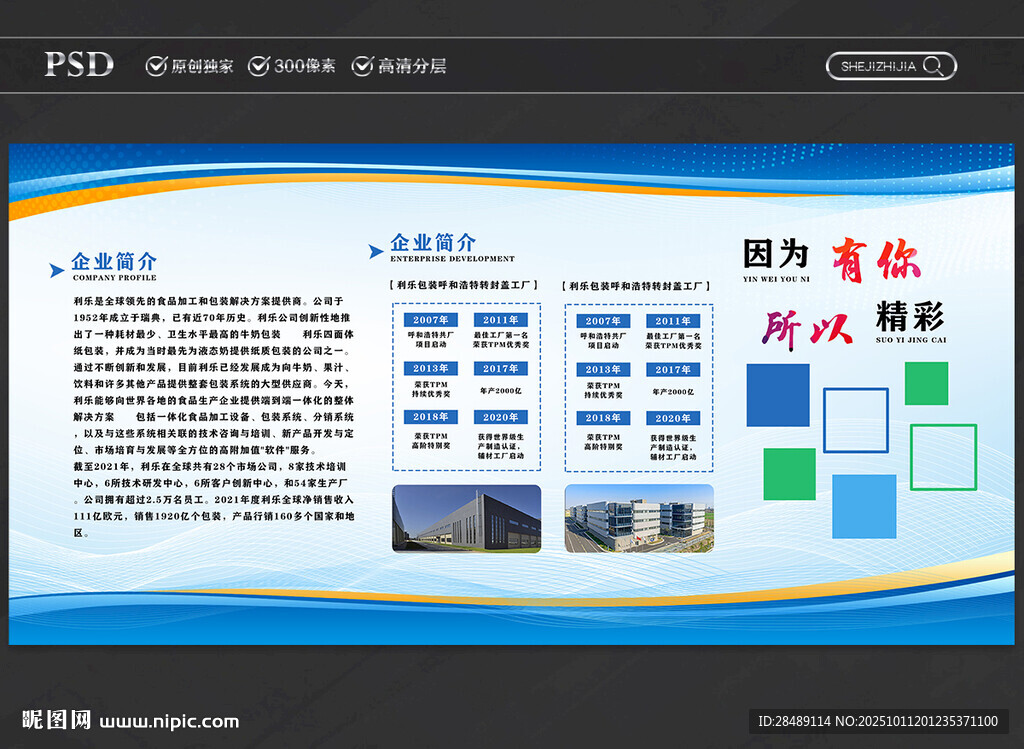This screenshot has height=749, width=1024.
Task: Click the 2013年 label in the left timeline panel
Action: pos(430,368)
